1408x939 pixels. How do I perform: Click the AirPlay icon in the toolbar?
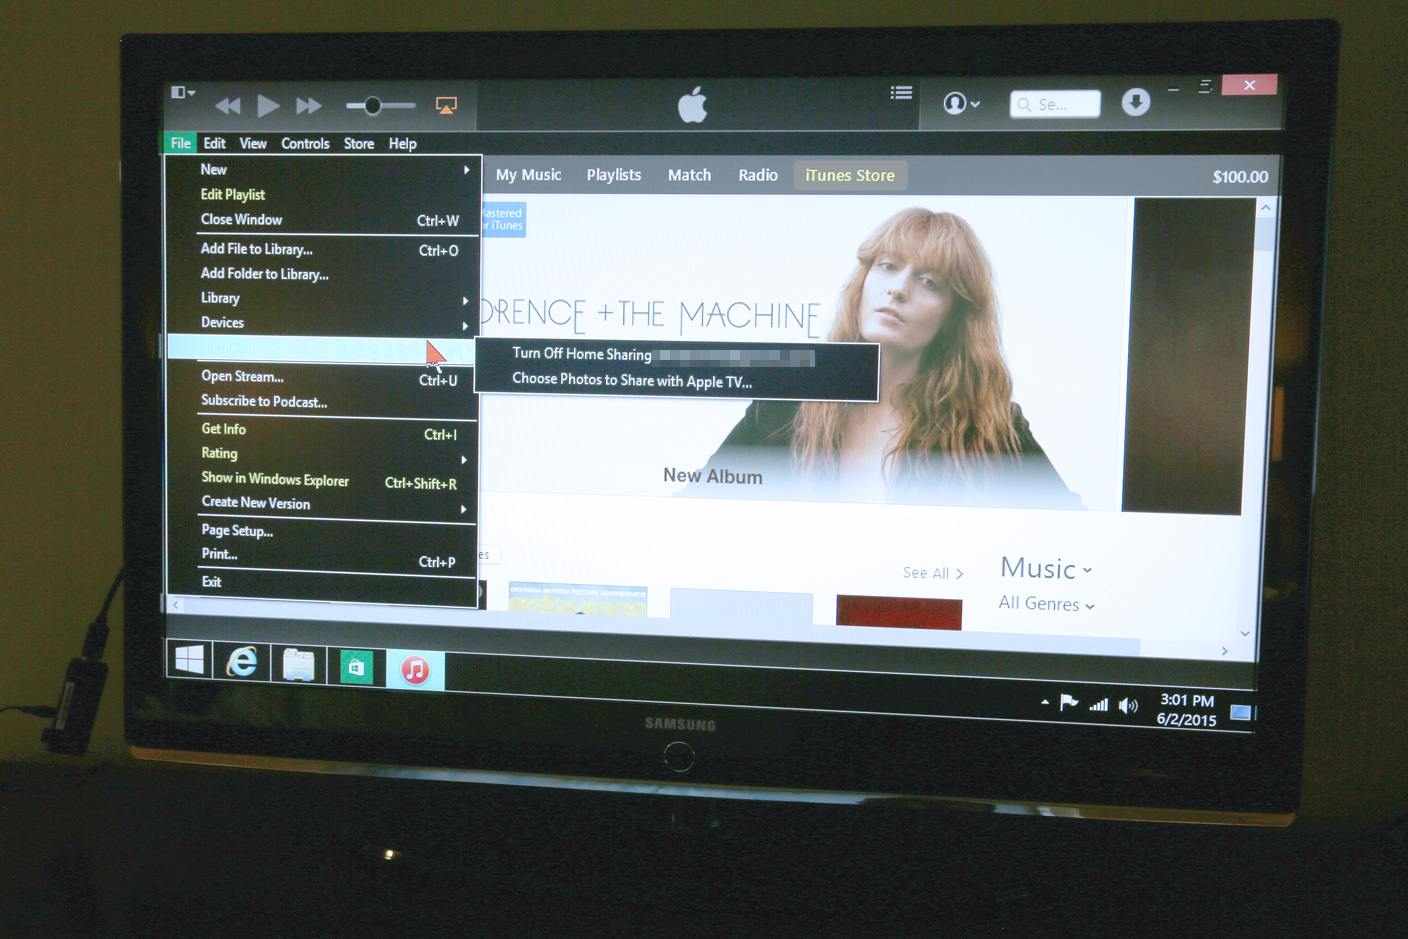[x=446, y=104]
